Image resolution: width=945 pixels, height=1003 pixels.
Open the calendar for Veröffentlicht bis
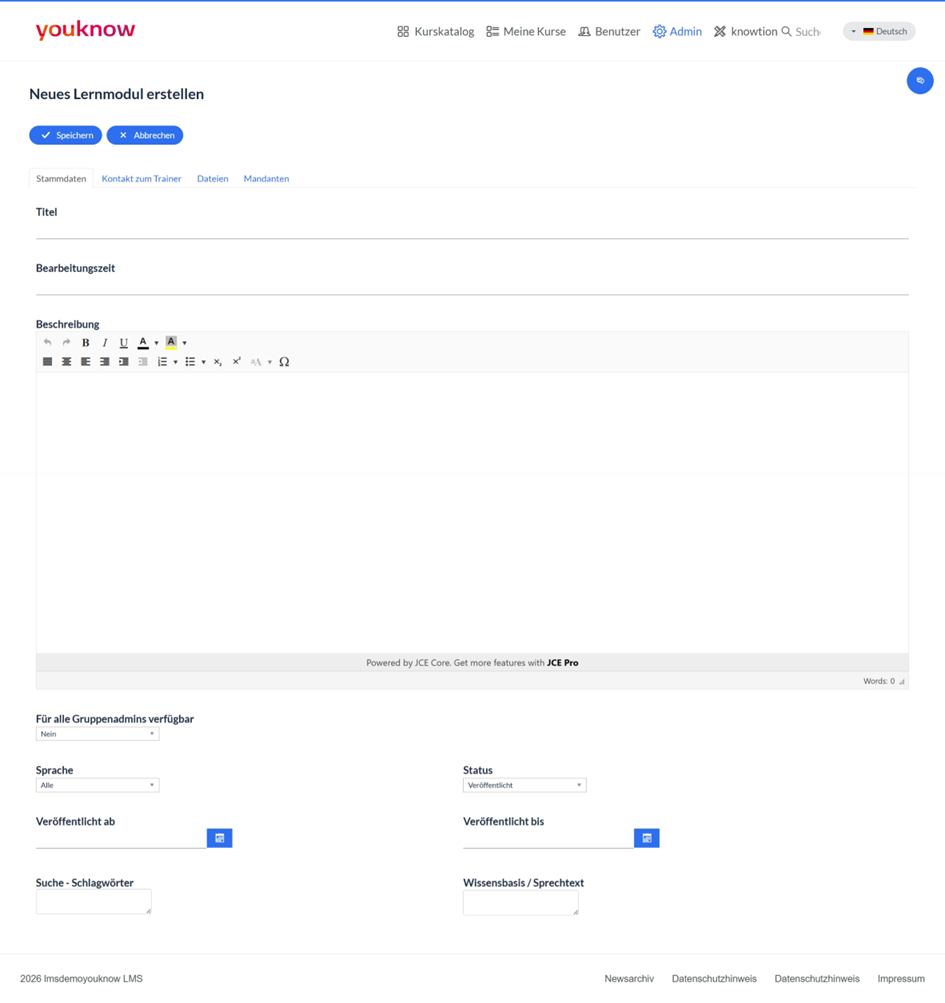pos(647,838)
